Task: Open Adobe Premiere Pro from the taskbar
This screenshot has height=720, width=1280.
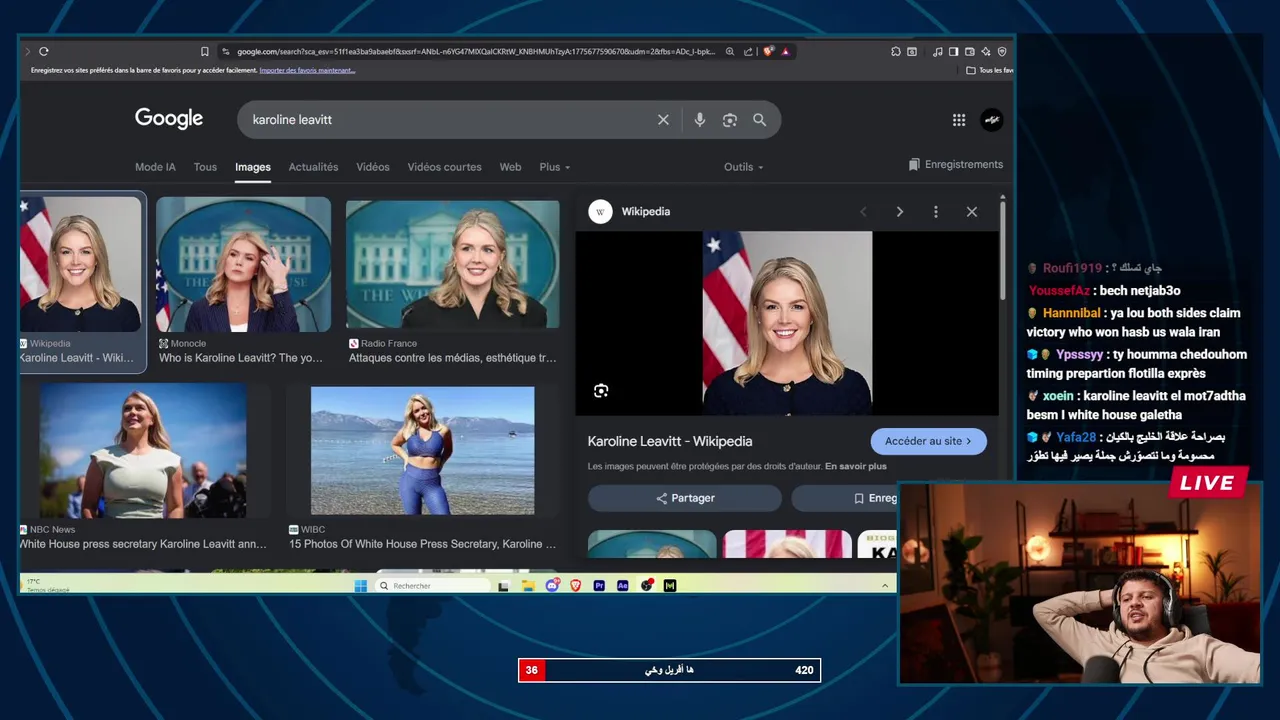Action: [599, 586]
